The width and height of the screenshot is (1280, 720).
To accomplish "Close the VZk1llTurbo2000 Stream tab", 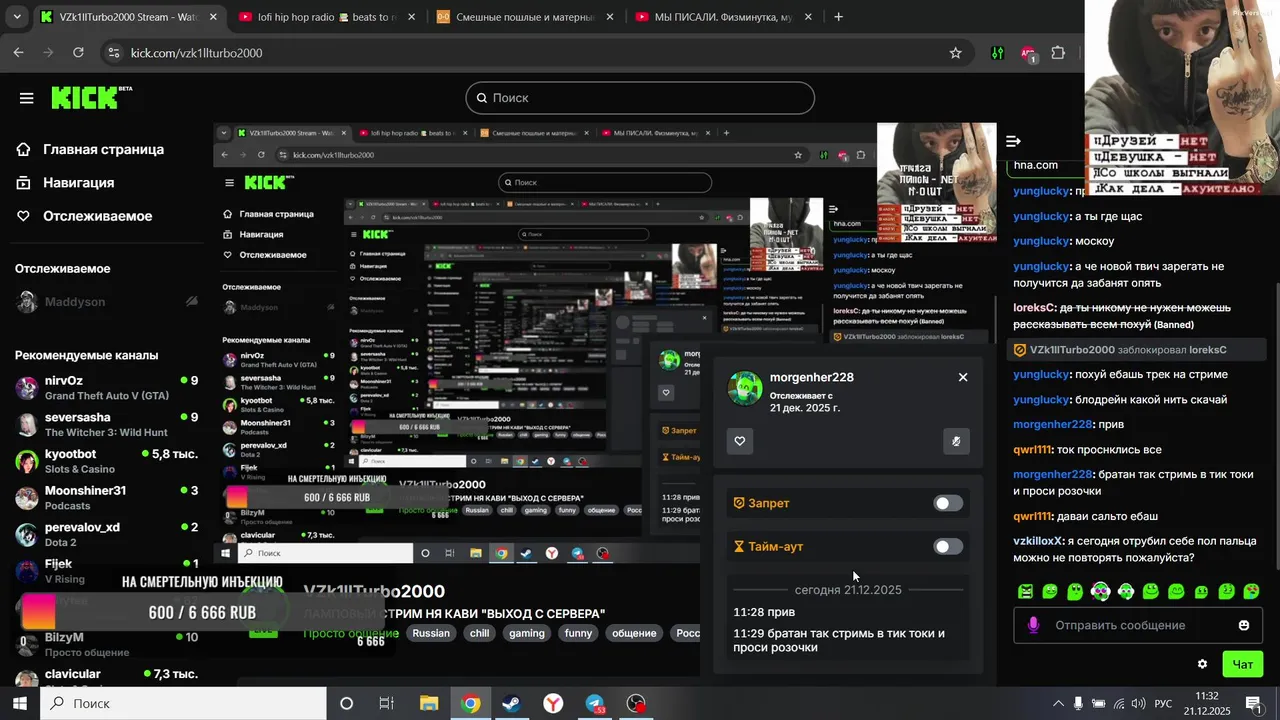I will [x=213, y=17].
